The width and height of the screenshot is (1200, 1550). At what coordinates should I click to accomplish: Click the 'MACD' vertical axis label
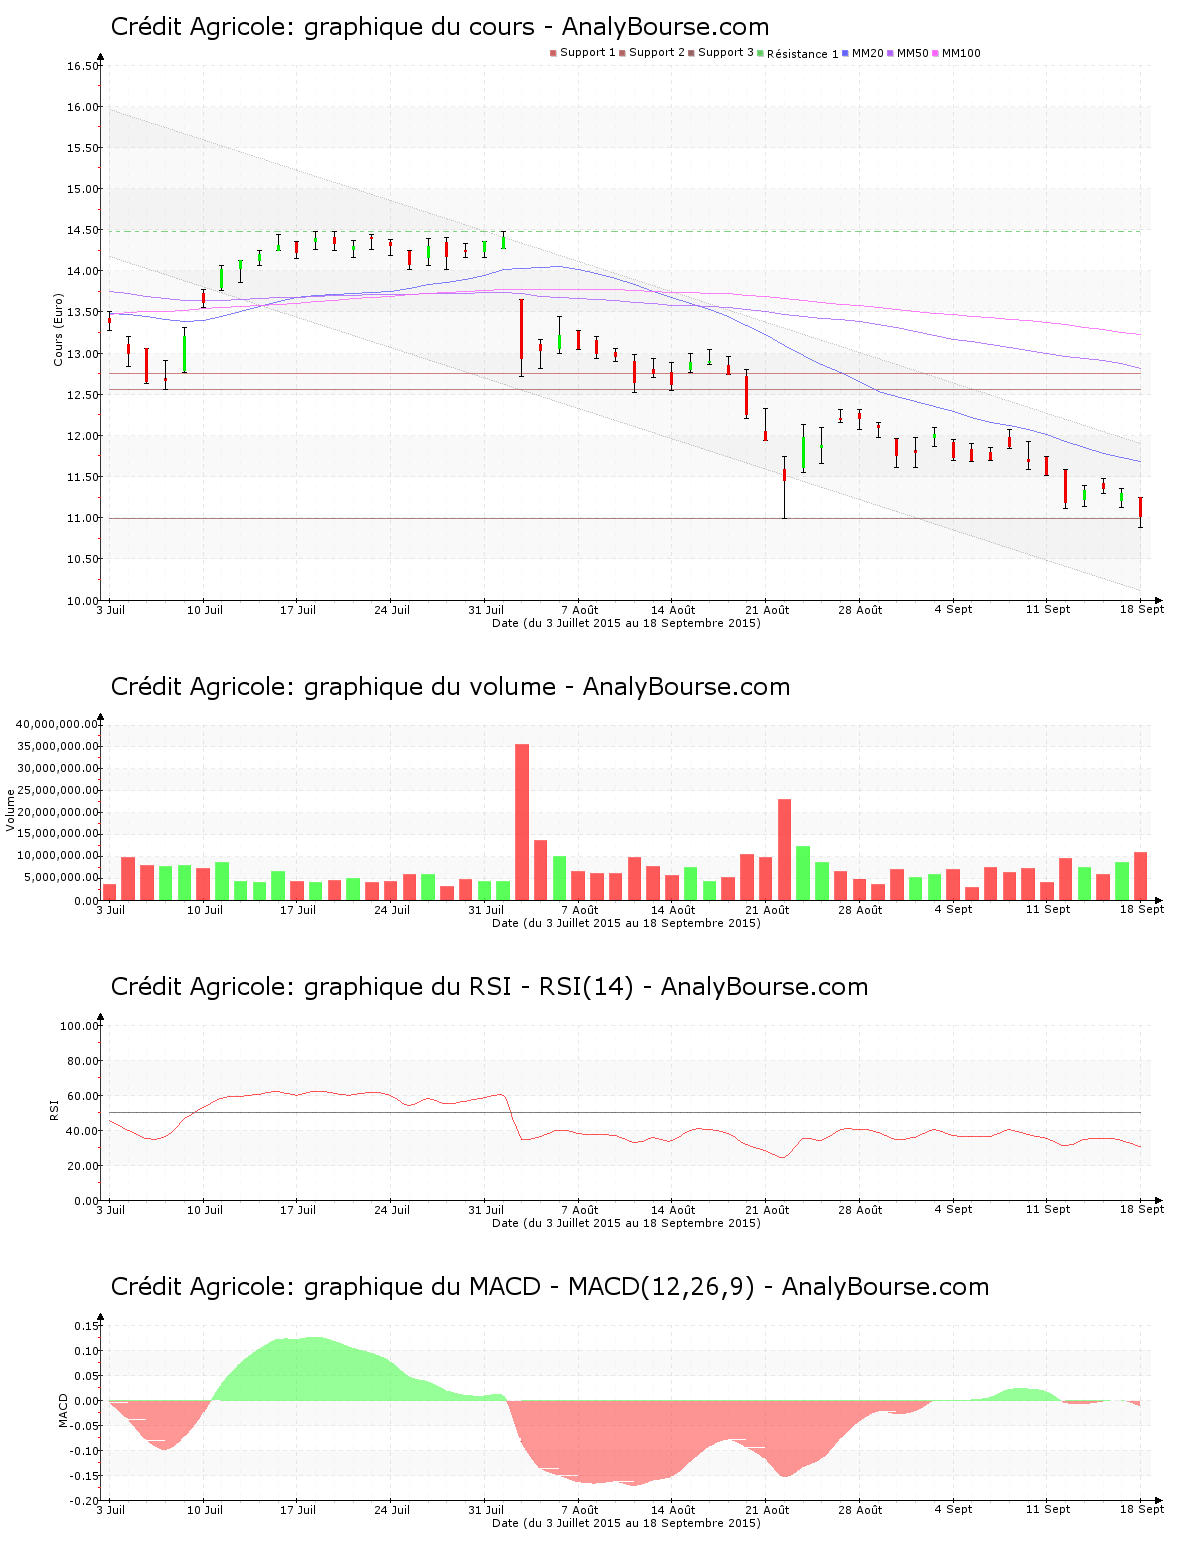click(63, 1410)
